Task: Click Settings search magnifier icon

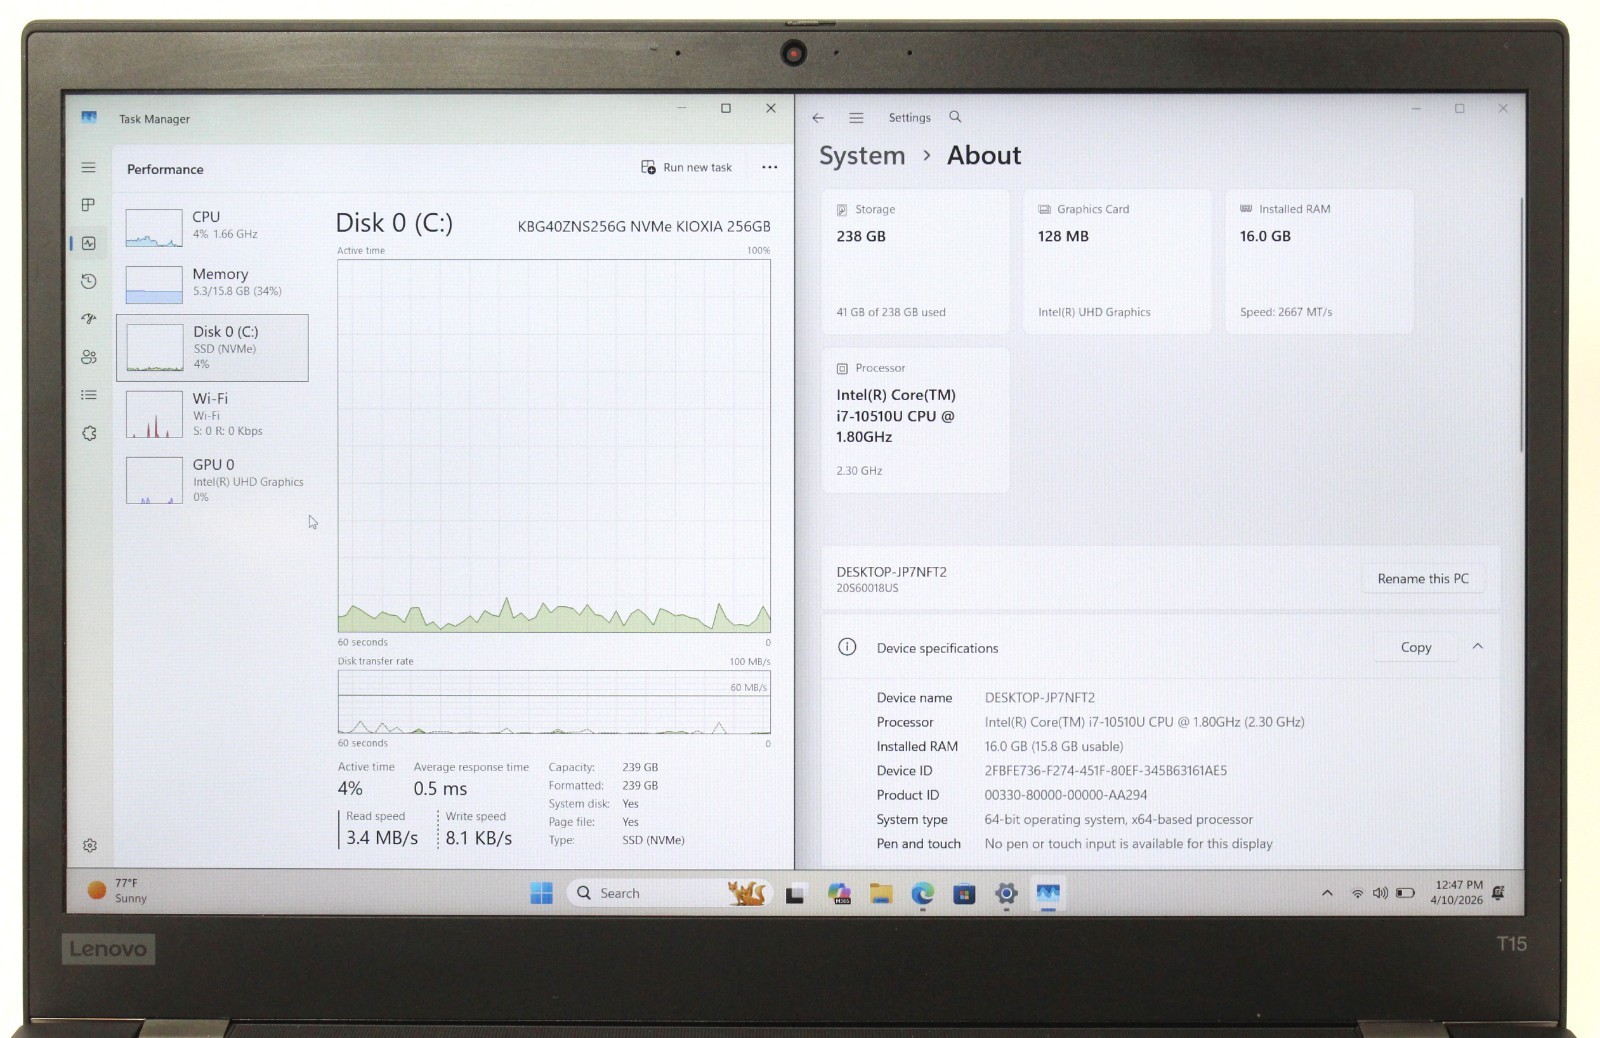Action: [955, 117]
